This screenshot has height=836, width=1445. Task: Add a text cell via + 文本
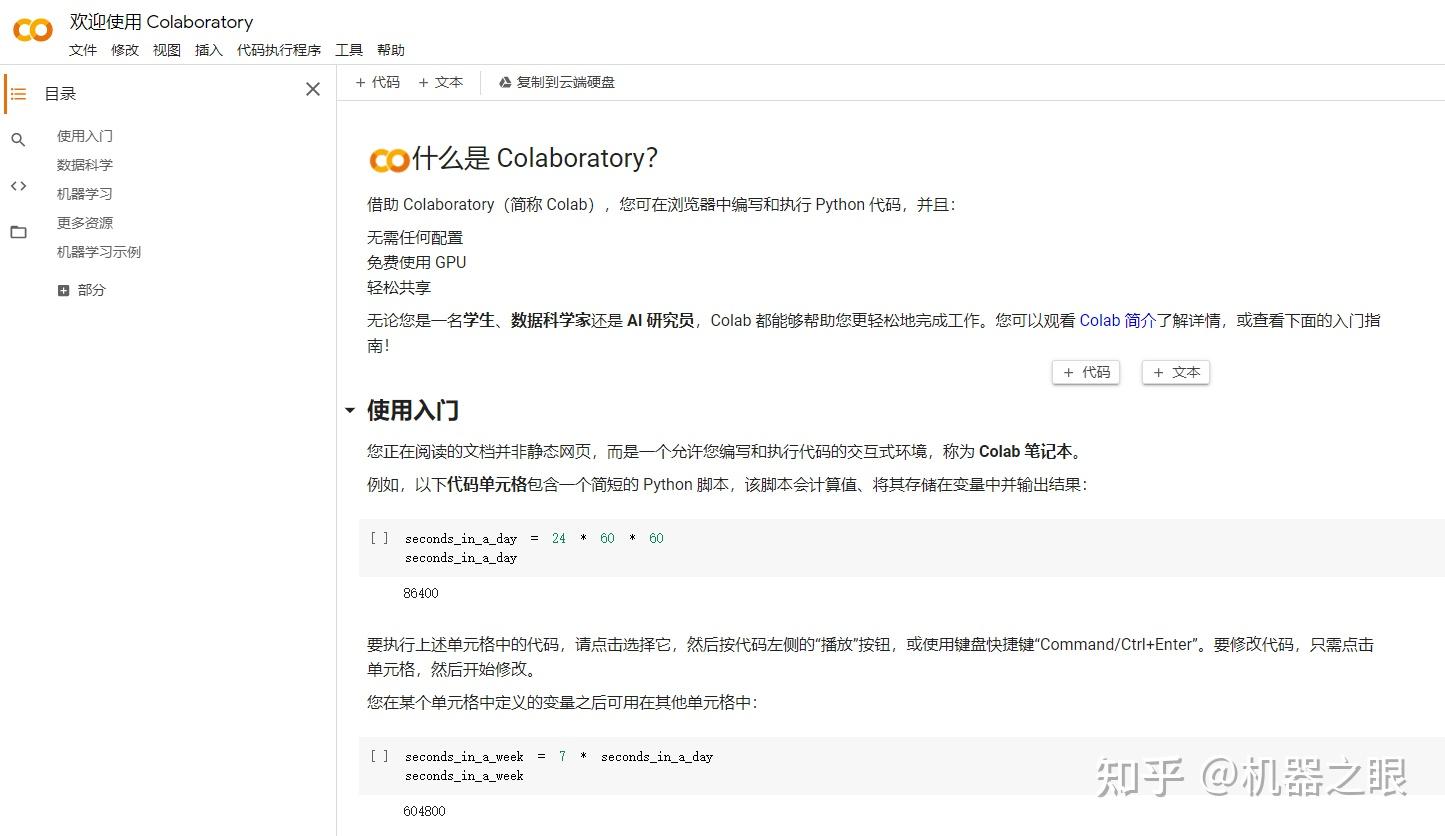tap(440, 82)
